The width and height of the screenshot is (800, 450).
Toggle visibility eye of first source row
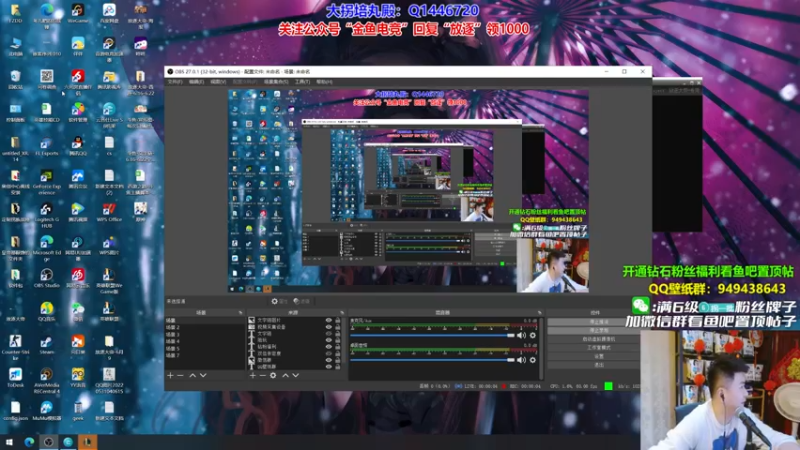[329, 320]
